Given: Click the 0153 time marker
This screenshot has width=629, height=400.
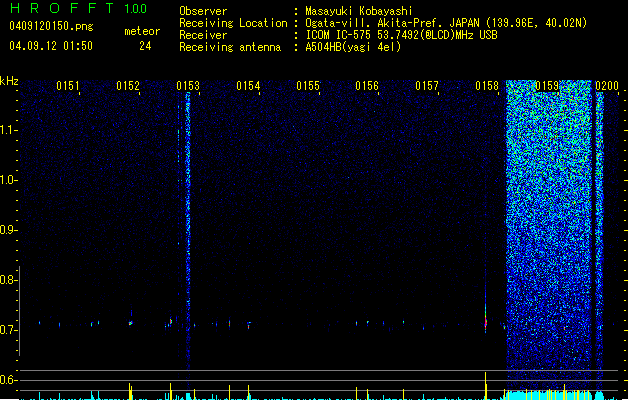Looking at the screenshot, I should click(x=188, y=86).
